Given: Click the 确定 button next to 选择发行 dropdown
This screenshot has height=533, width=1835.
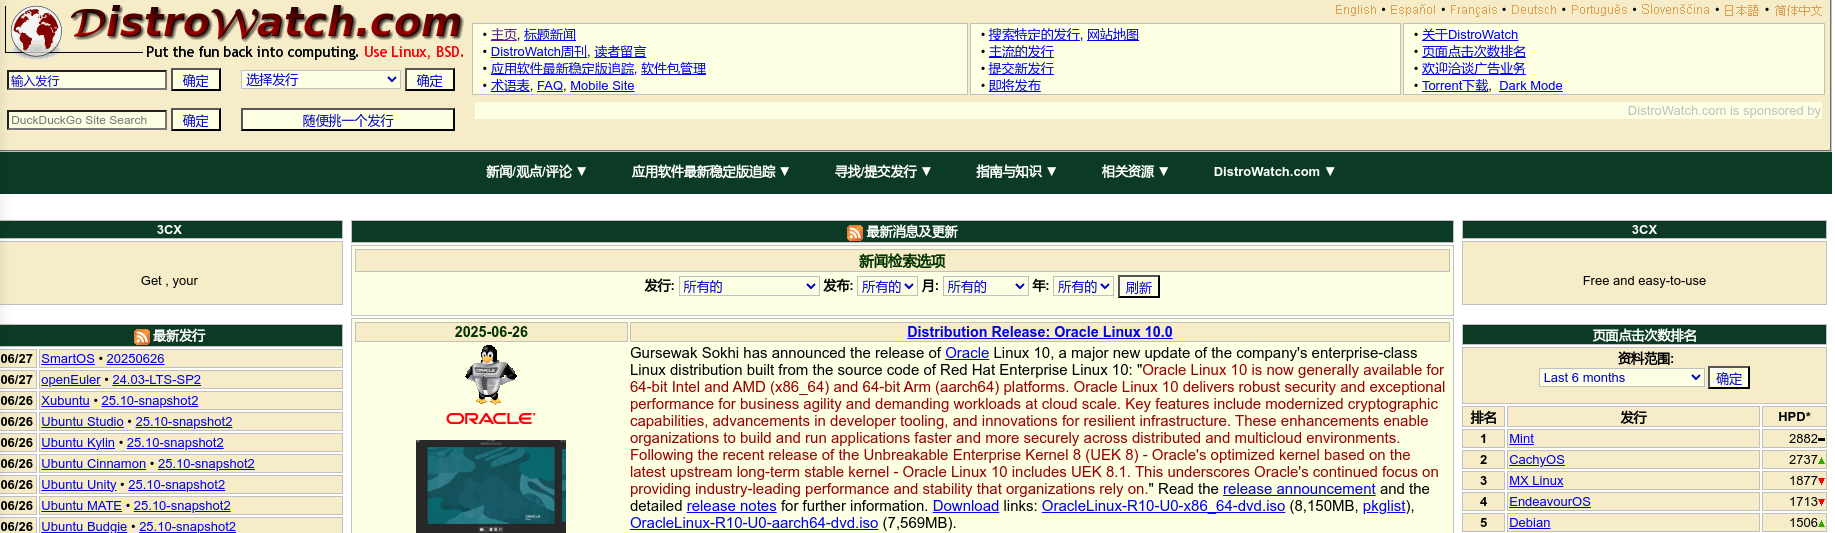Looking at the screenshot, I should point(430,80).
